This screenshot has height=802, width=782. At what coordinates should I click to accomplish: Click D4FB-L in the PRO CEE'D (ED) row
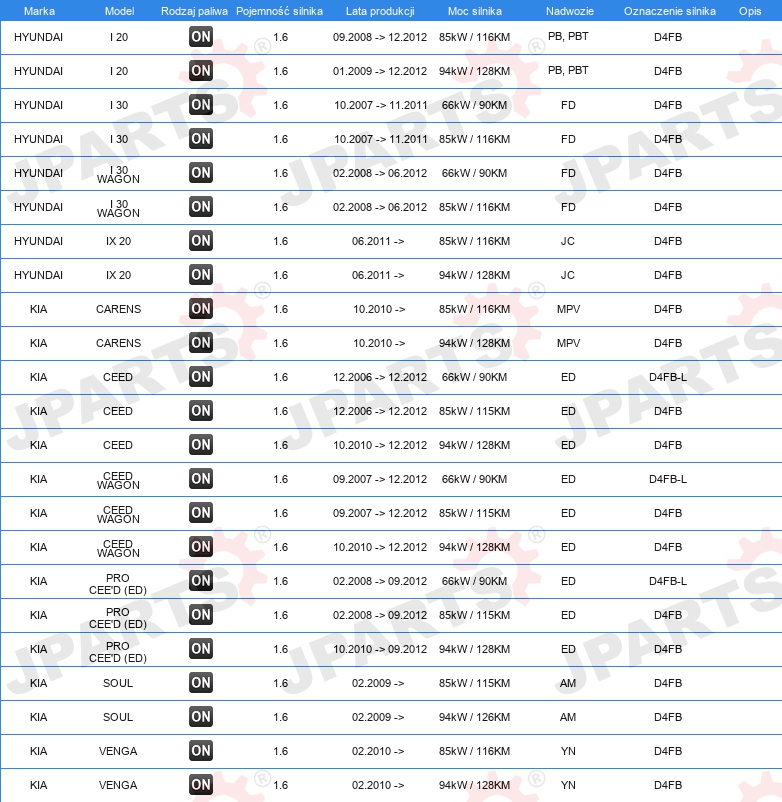click(668, 581)
